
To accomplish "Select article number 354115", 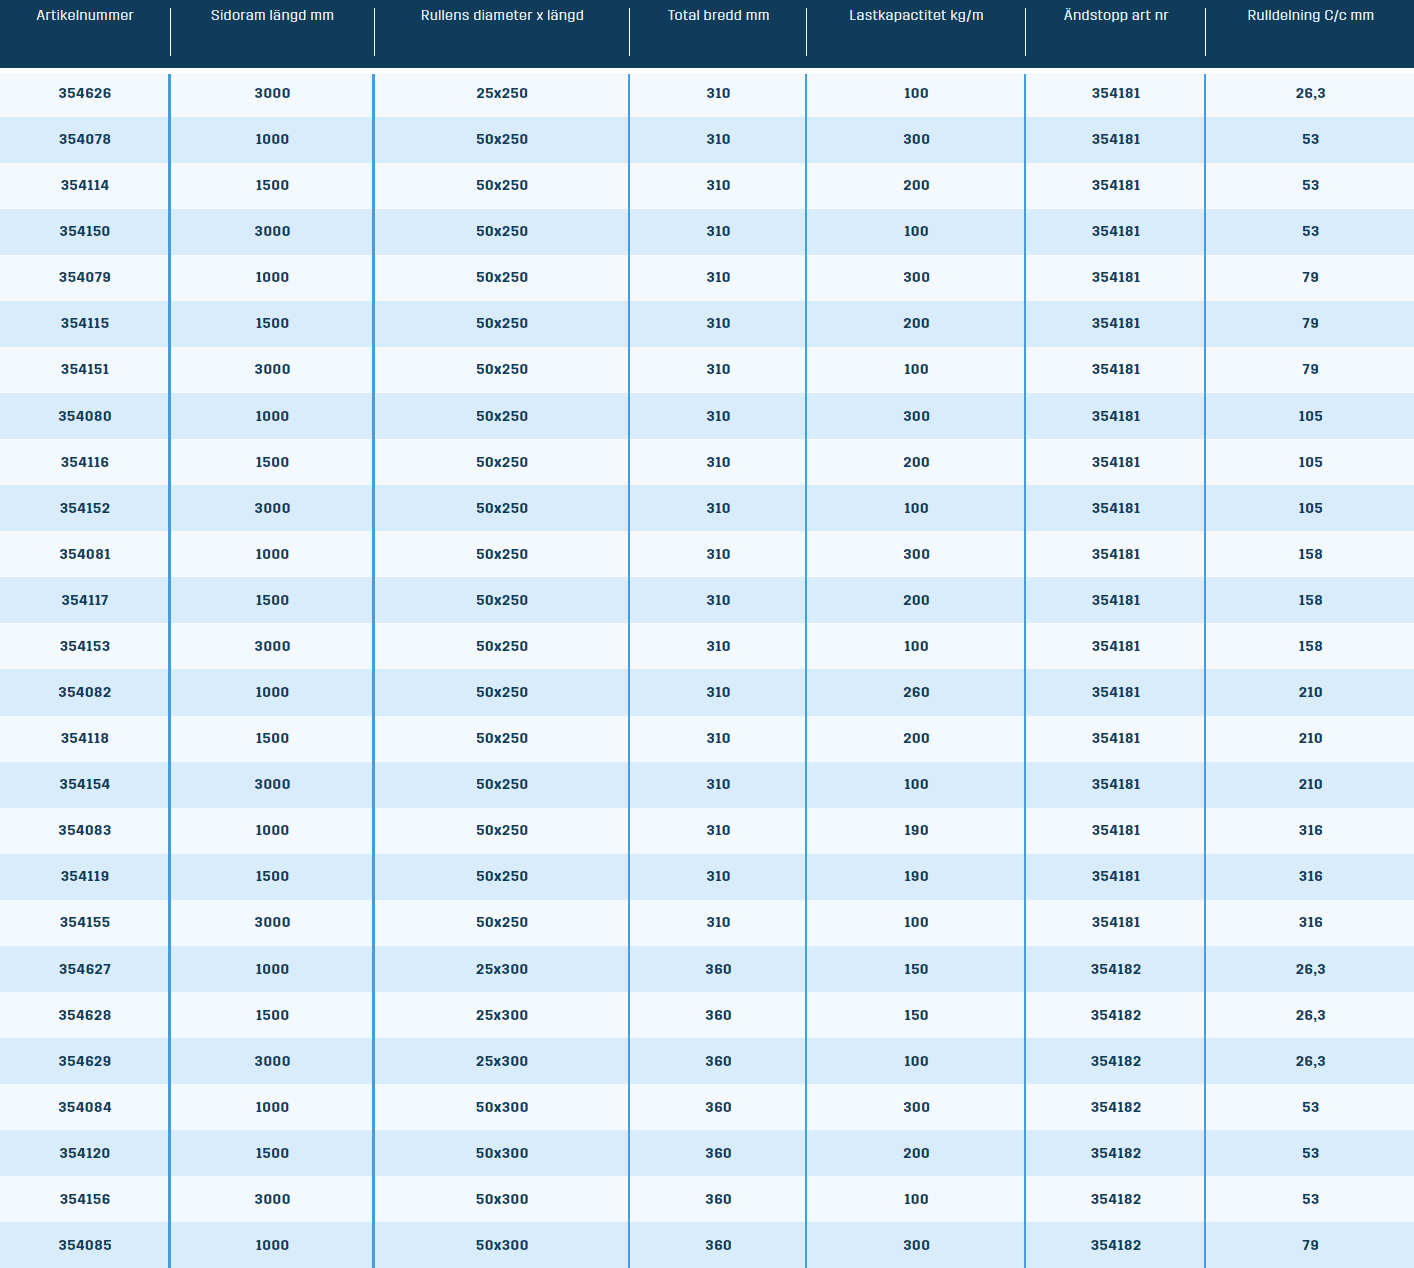I will pyautogui.click(x=85, y=323).
